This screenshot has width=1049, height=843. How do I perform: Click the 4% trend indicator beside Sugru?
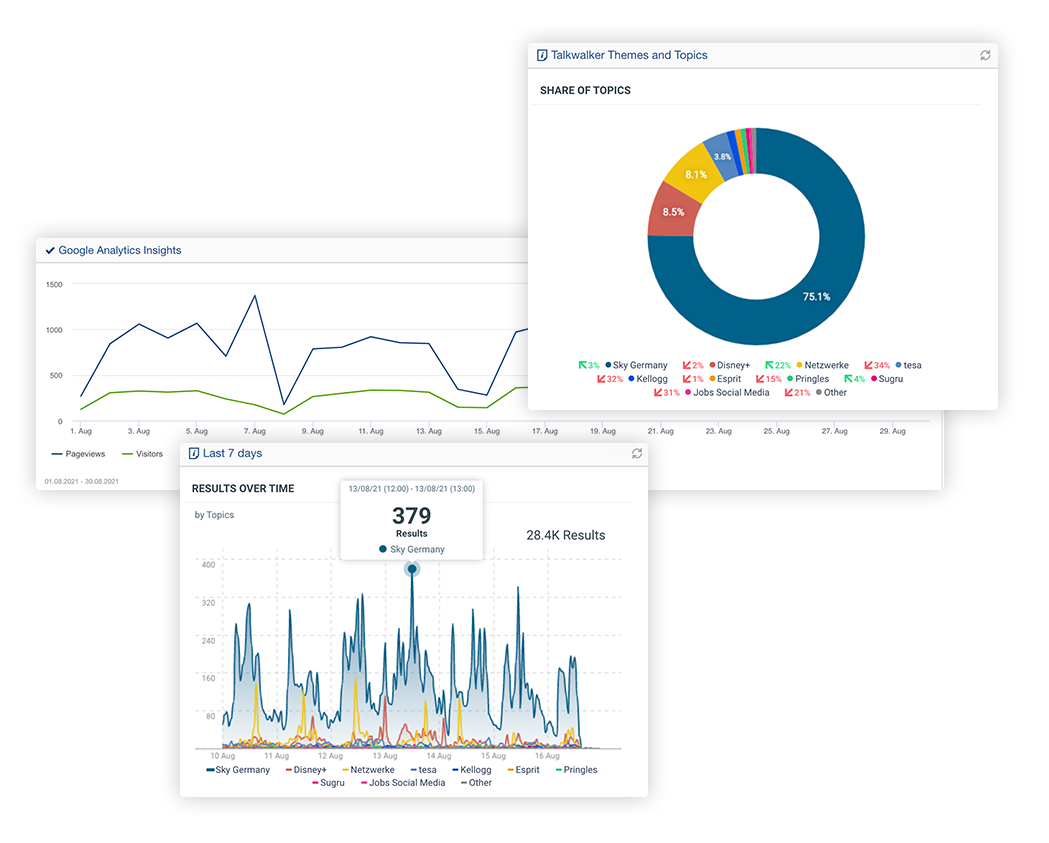click(x=854, y=379)
